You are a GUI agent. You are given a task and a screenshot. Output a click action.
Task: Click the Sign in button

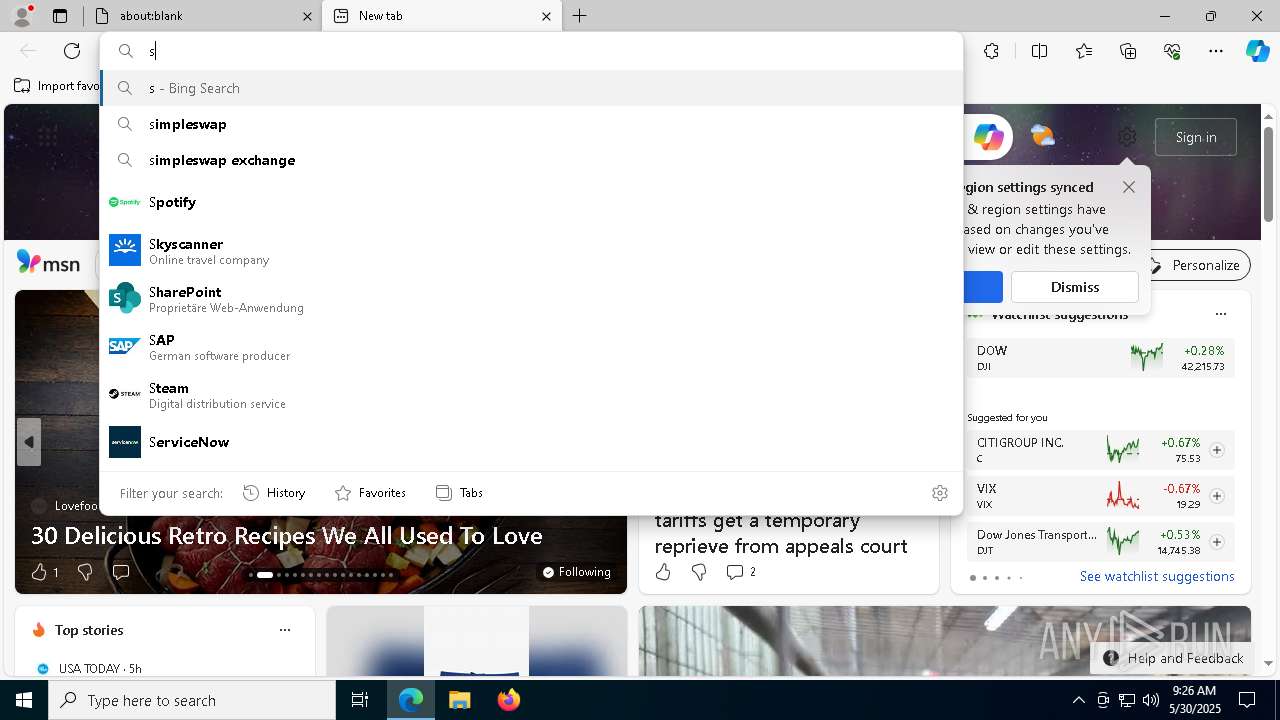1196,137
